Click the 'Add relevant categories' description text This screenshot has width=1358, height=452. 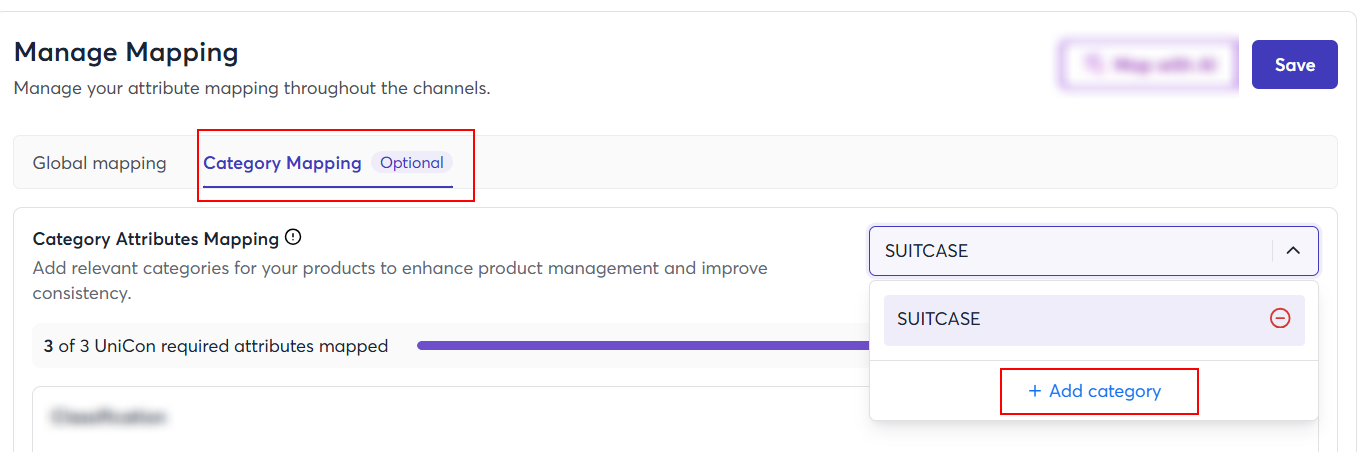(x=400, y=269)
